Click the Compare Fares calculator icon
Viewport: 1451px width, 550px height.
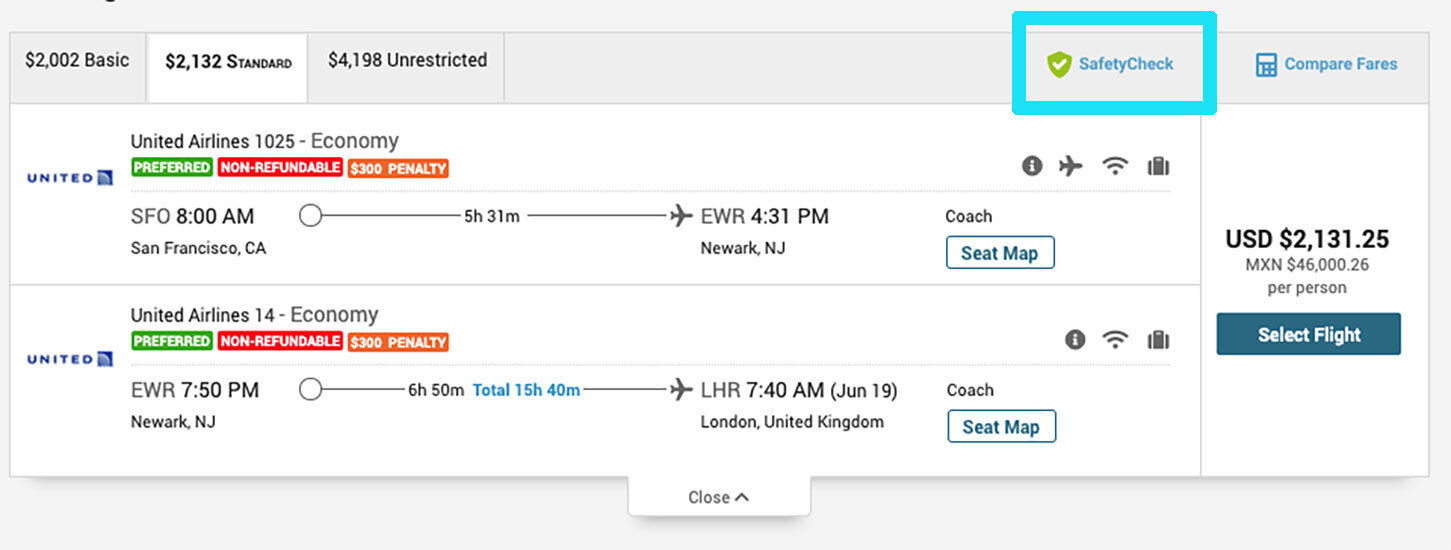[x=1266, y=65]
